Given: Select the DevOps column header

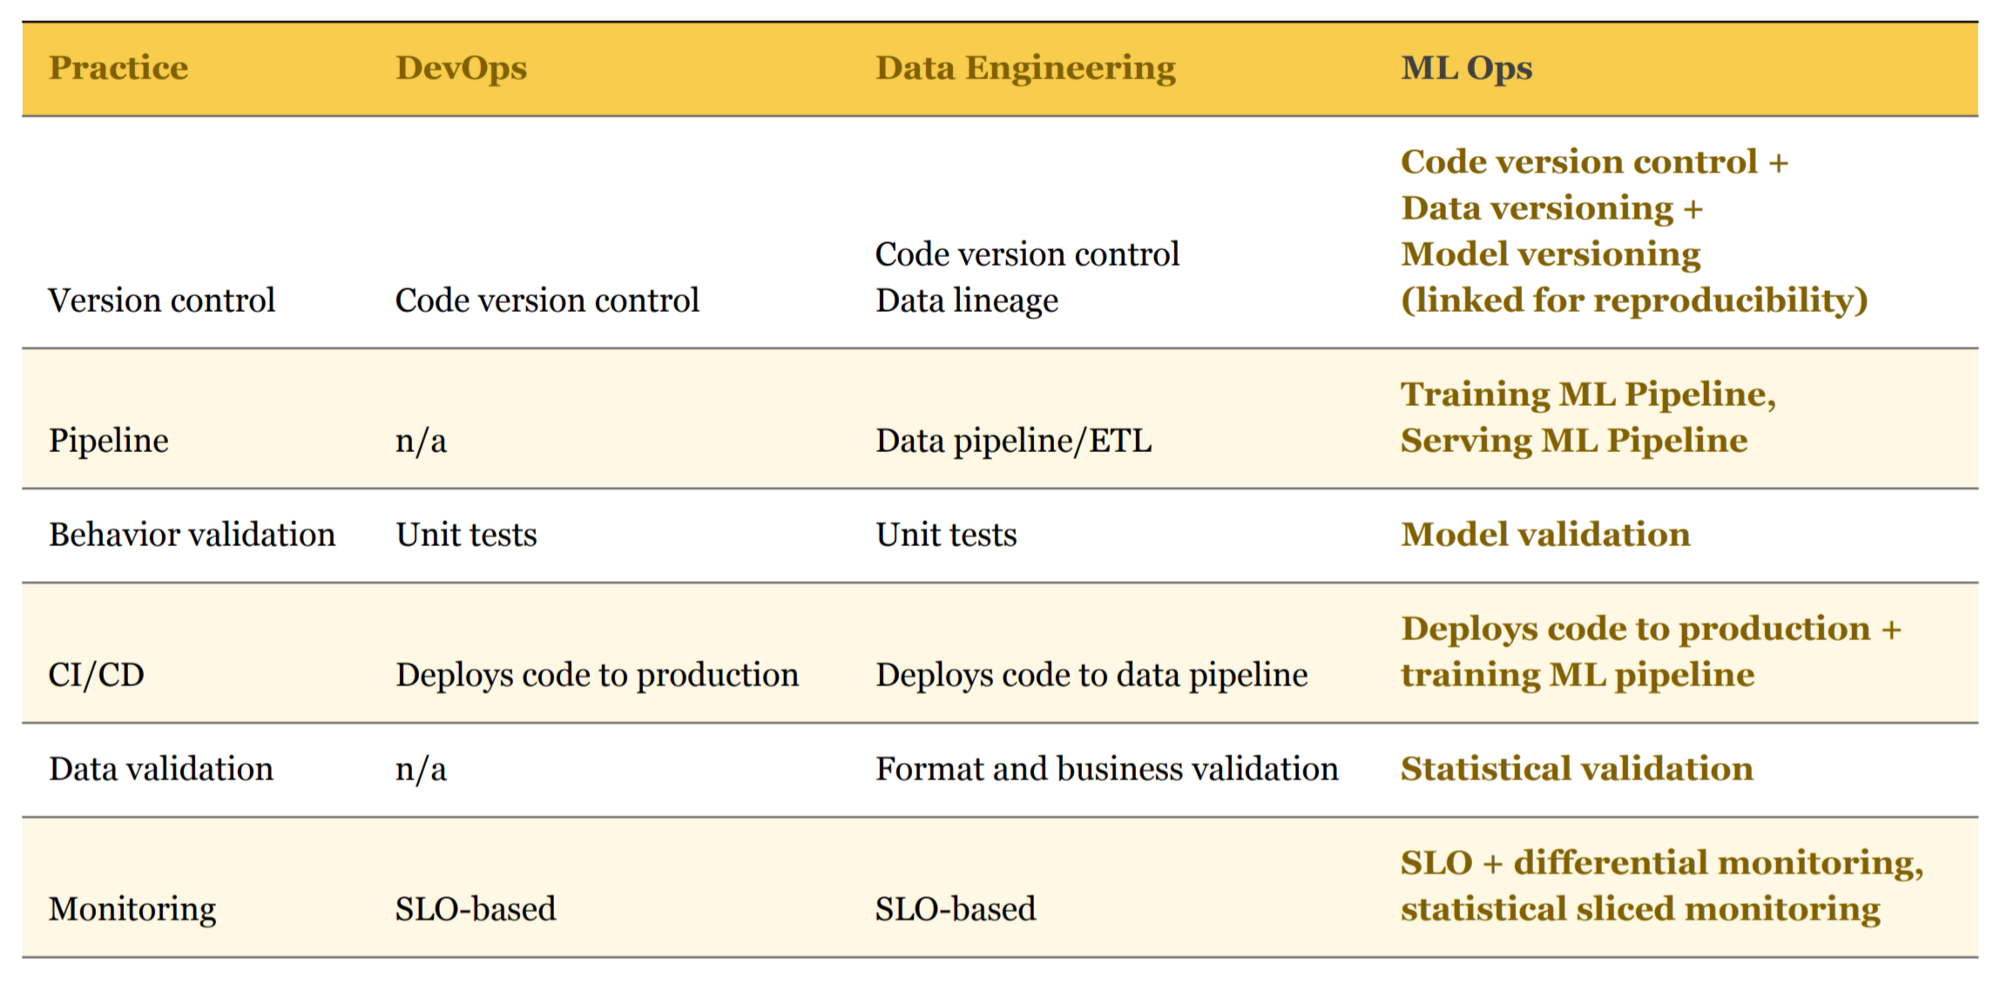Looking at the screenshot, I should pos(461,68).
